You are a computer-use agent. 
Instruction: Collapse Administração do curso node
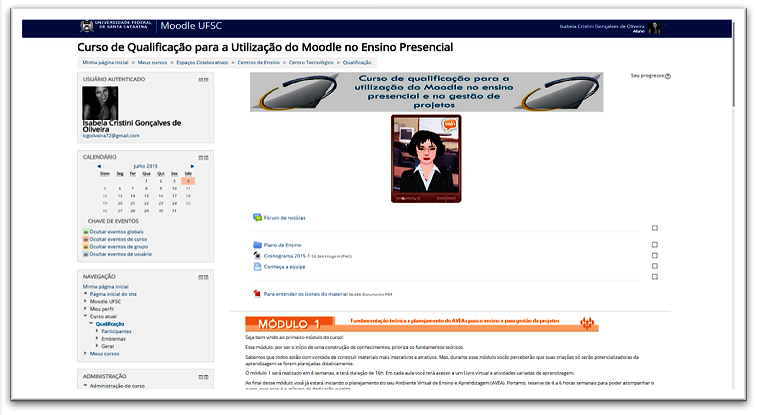point(86,386)
